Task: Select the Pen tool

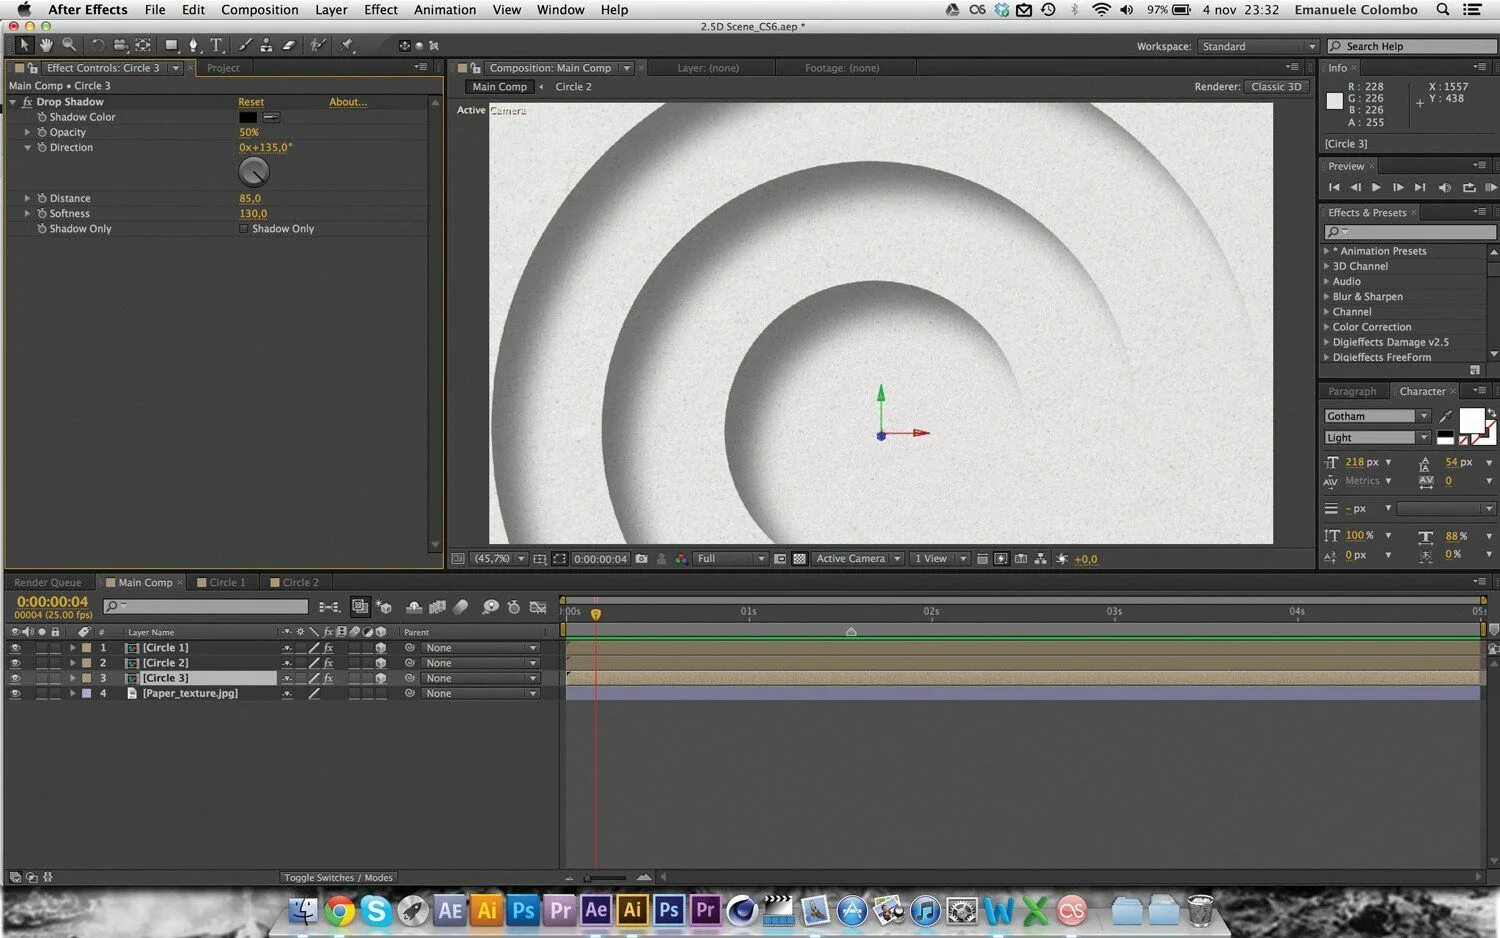Action: 193,45
